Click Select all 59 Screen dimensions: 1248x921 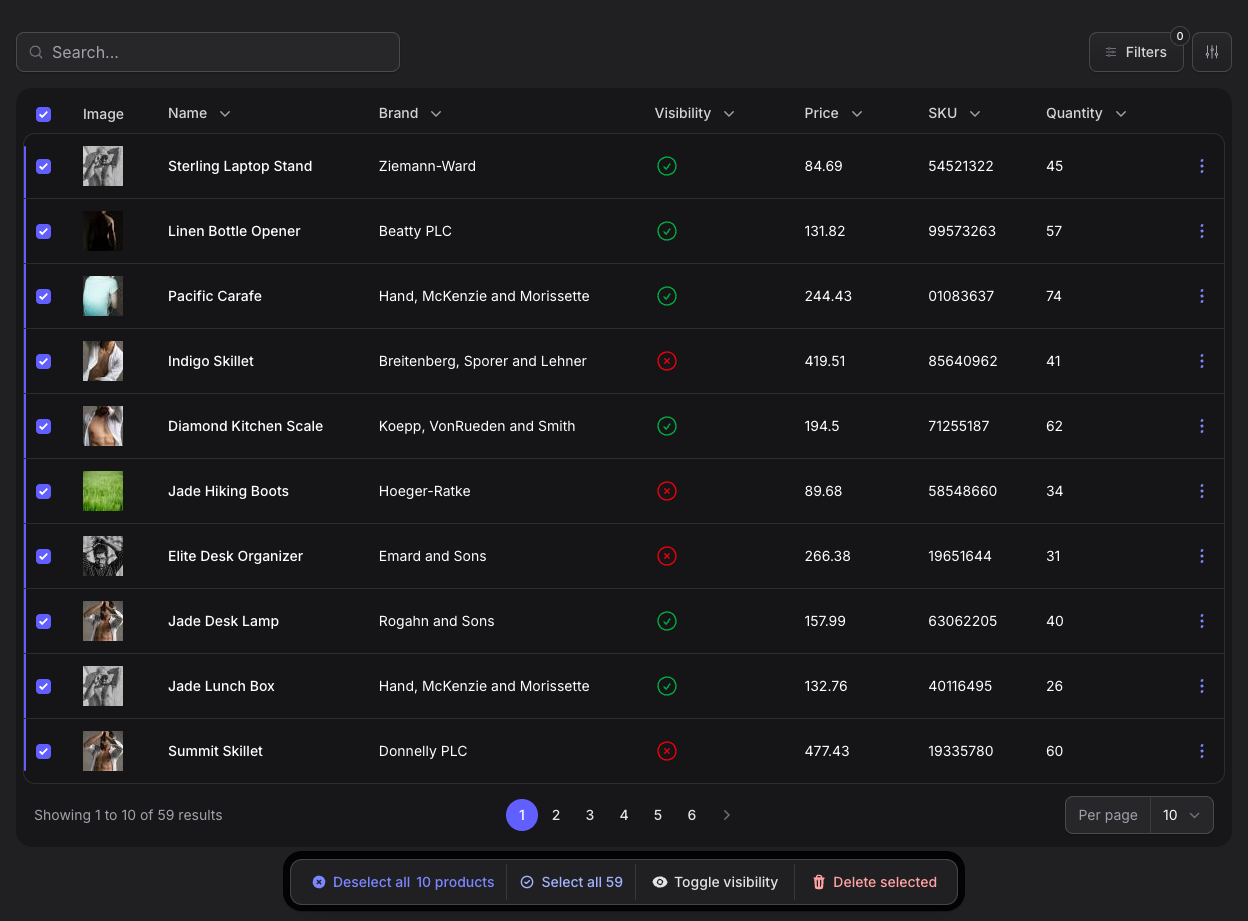(571, 882)
